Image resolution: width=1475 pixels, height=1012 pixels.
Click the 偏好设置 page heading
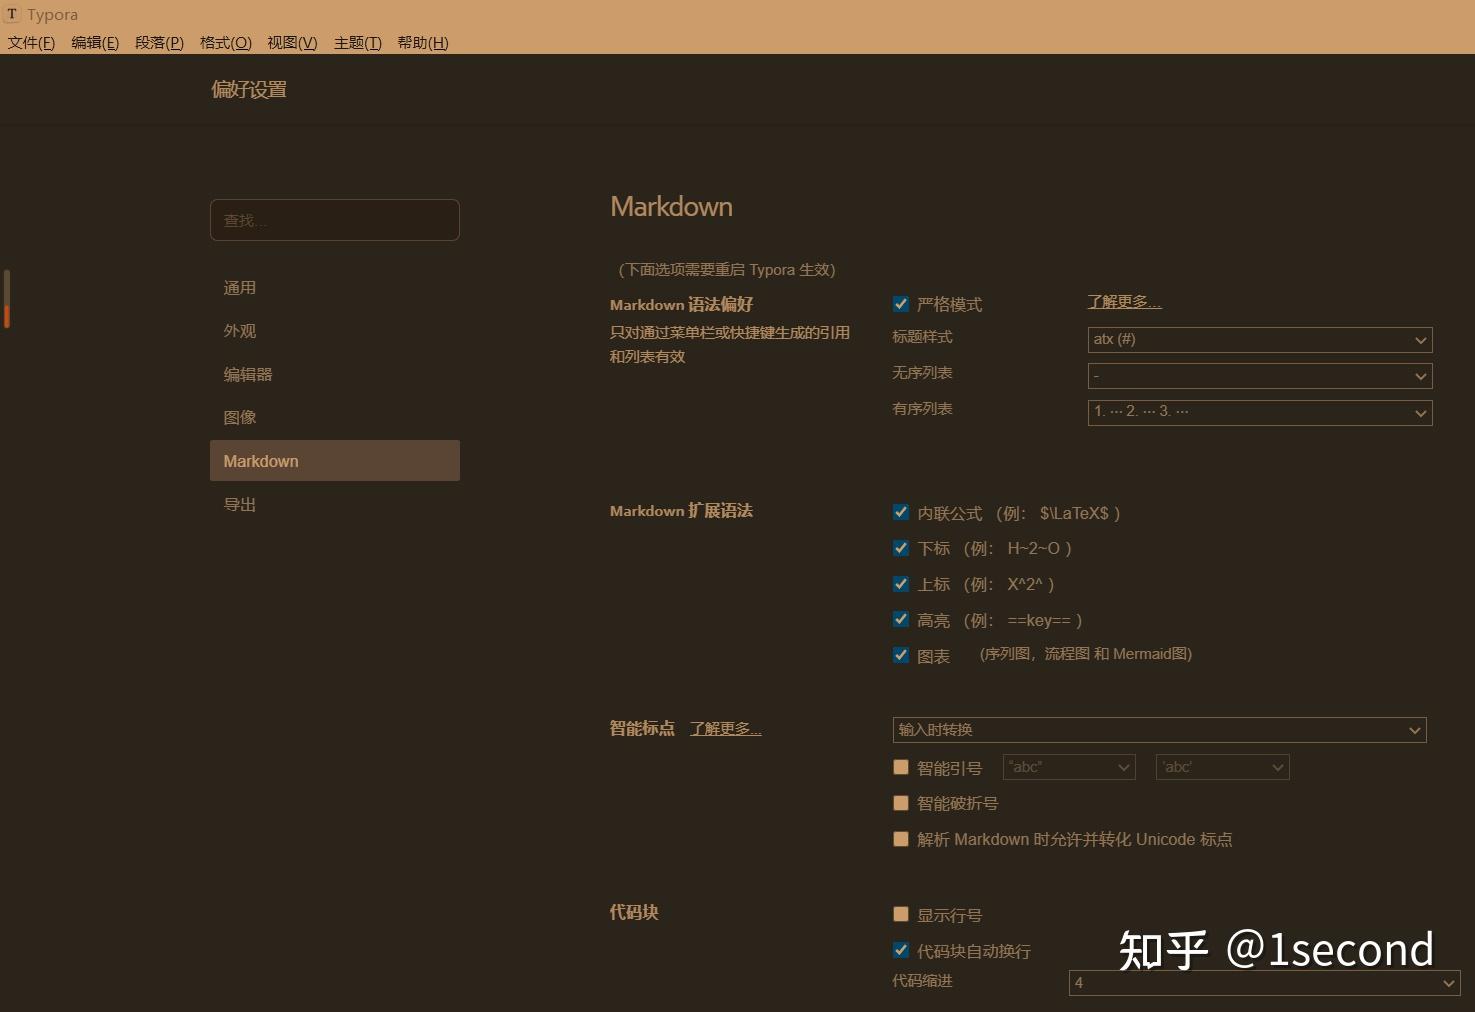pos(249,90)
